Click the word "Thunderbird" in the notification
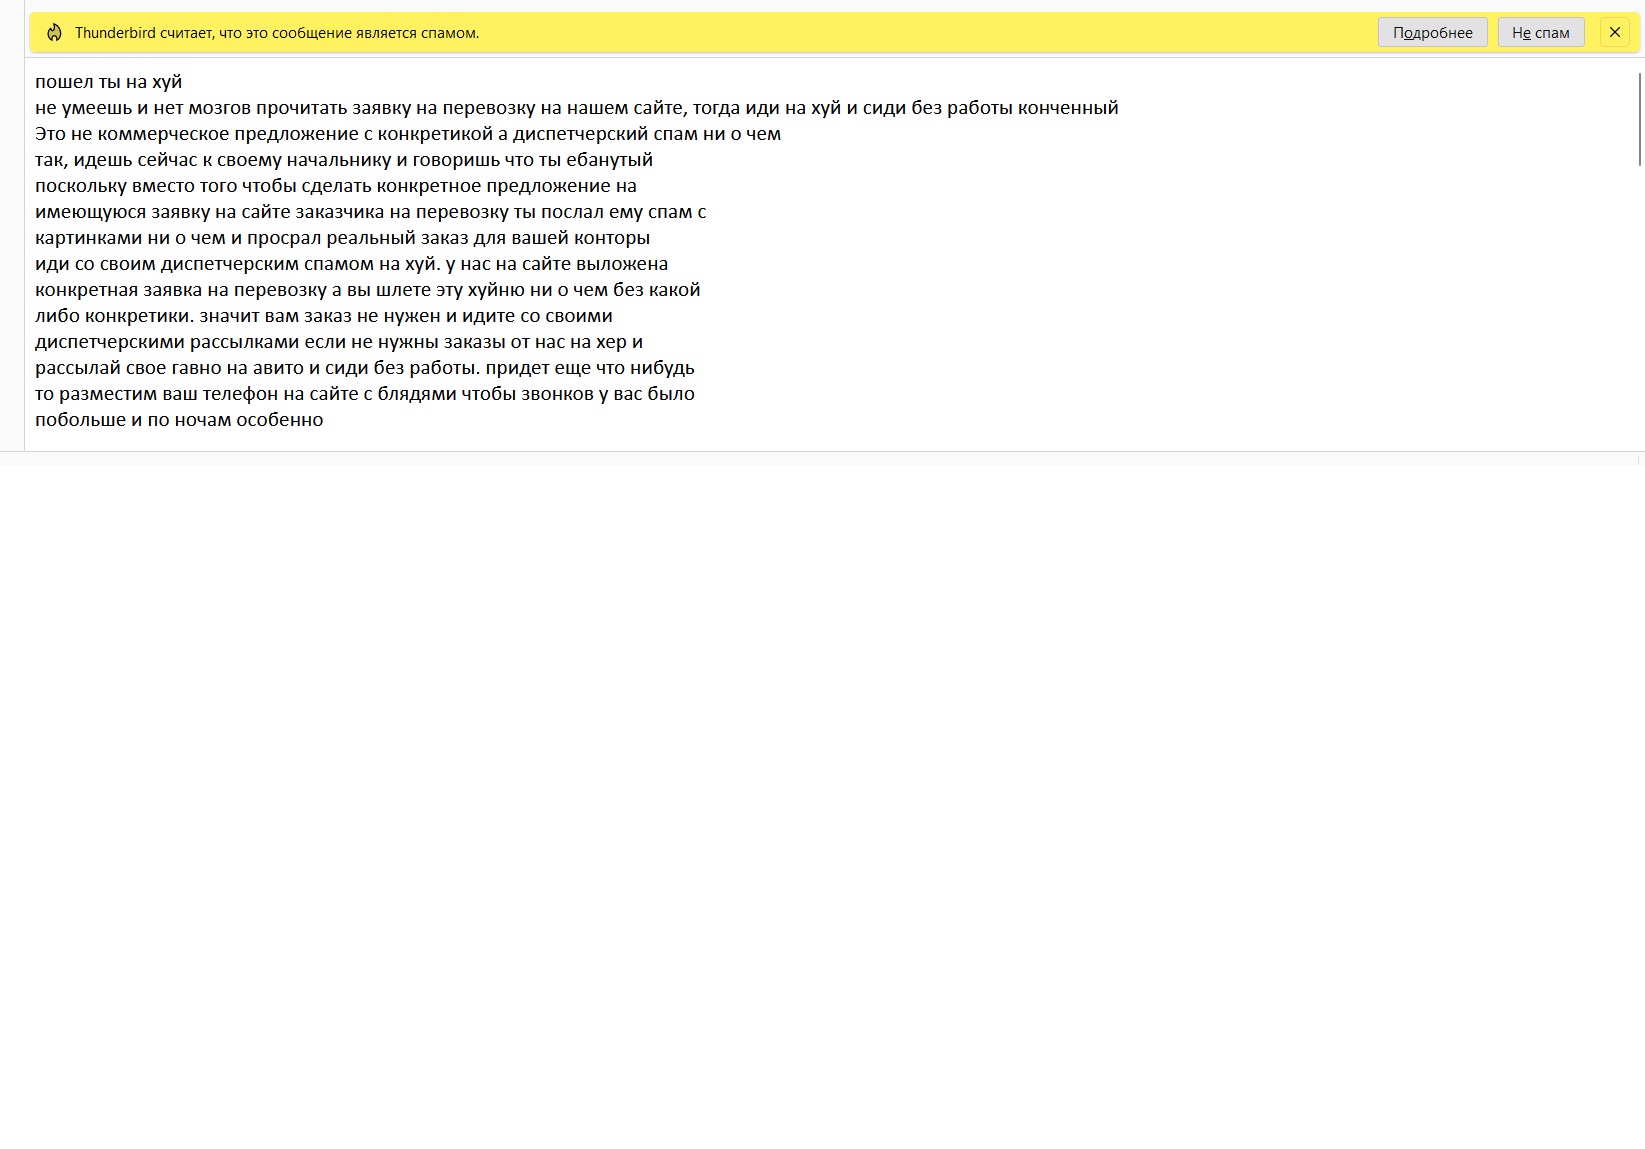This screenshot has height=1149, width=1645. [x=115, y=33]
